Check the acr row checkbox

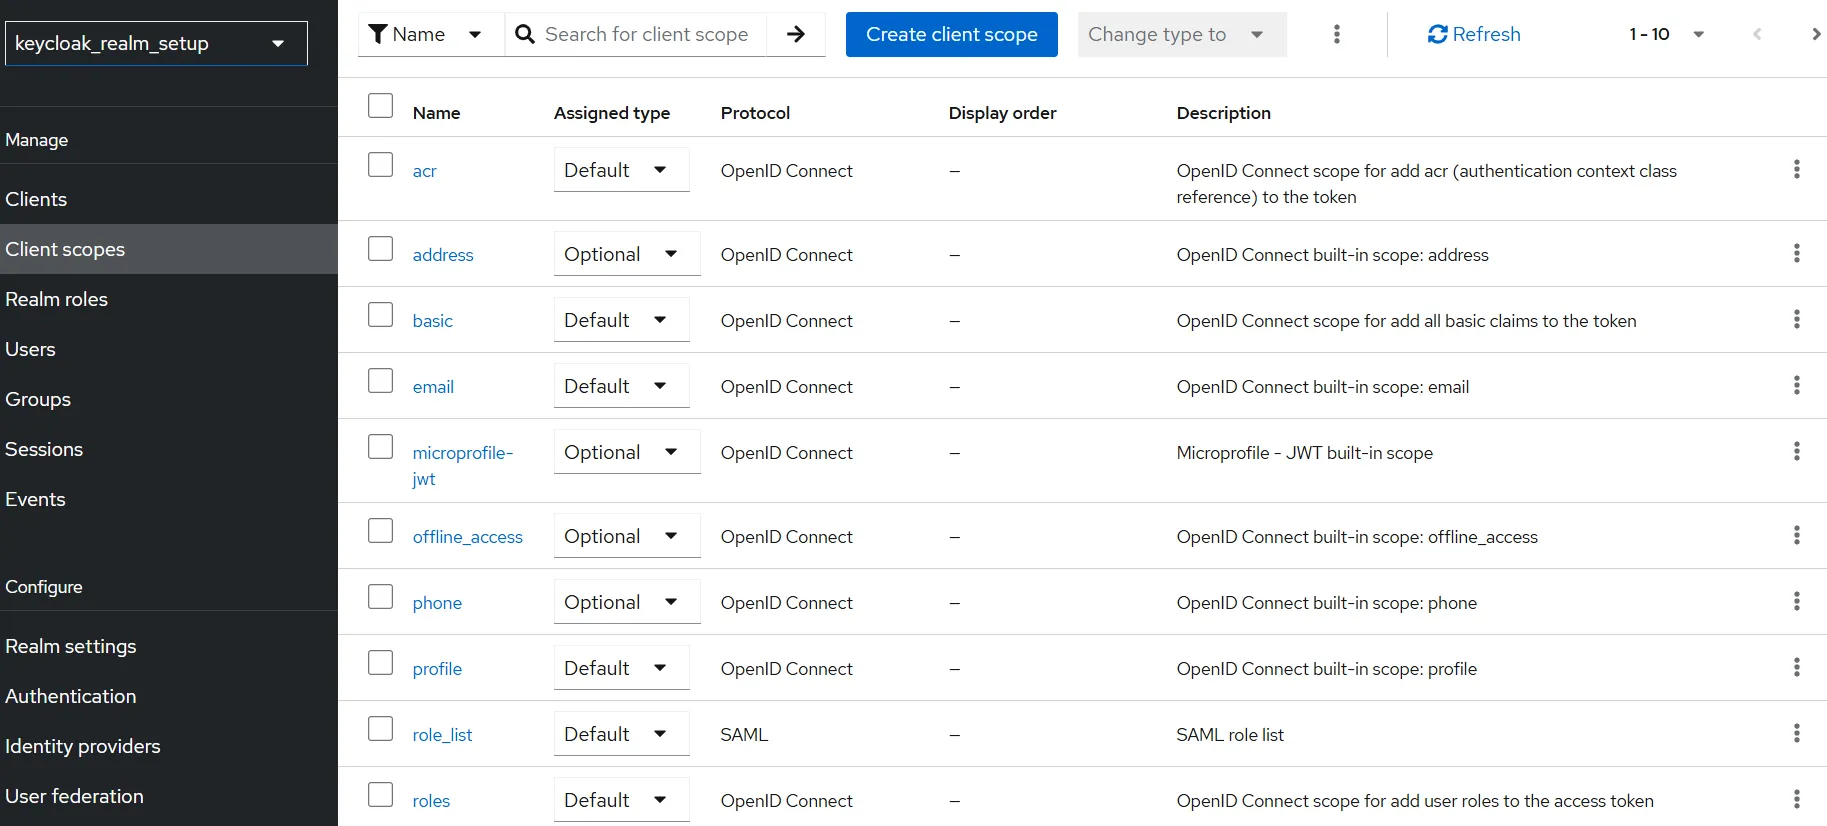(380, 164)
